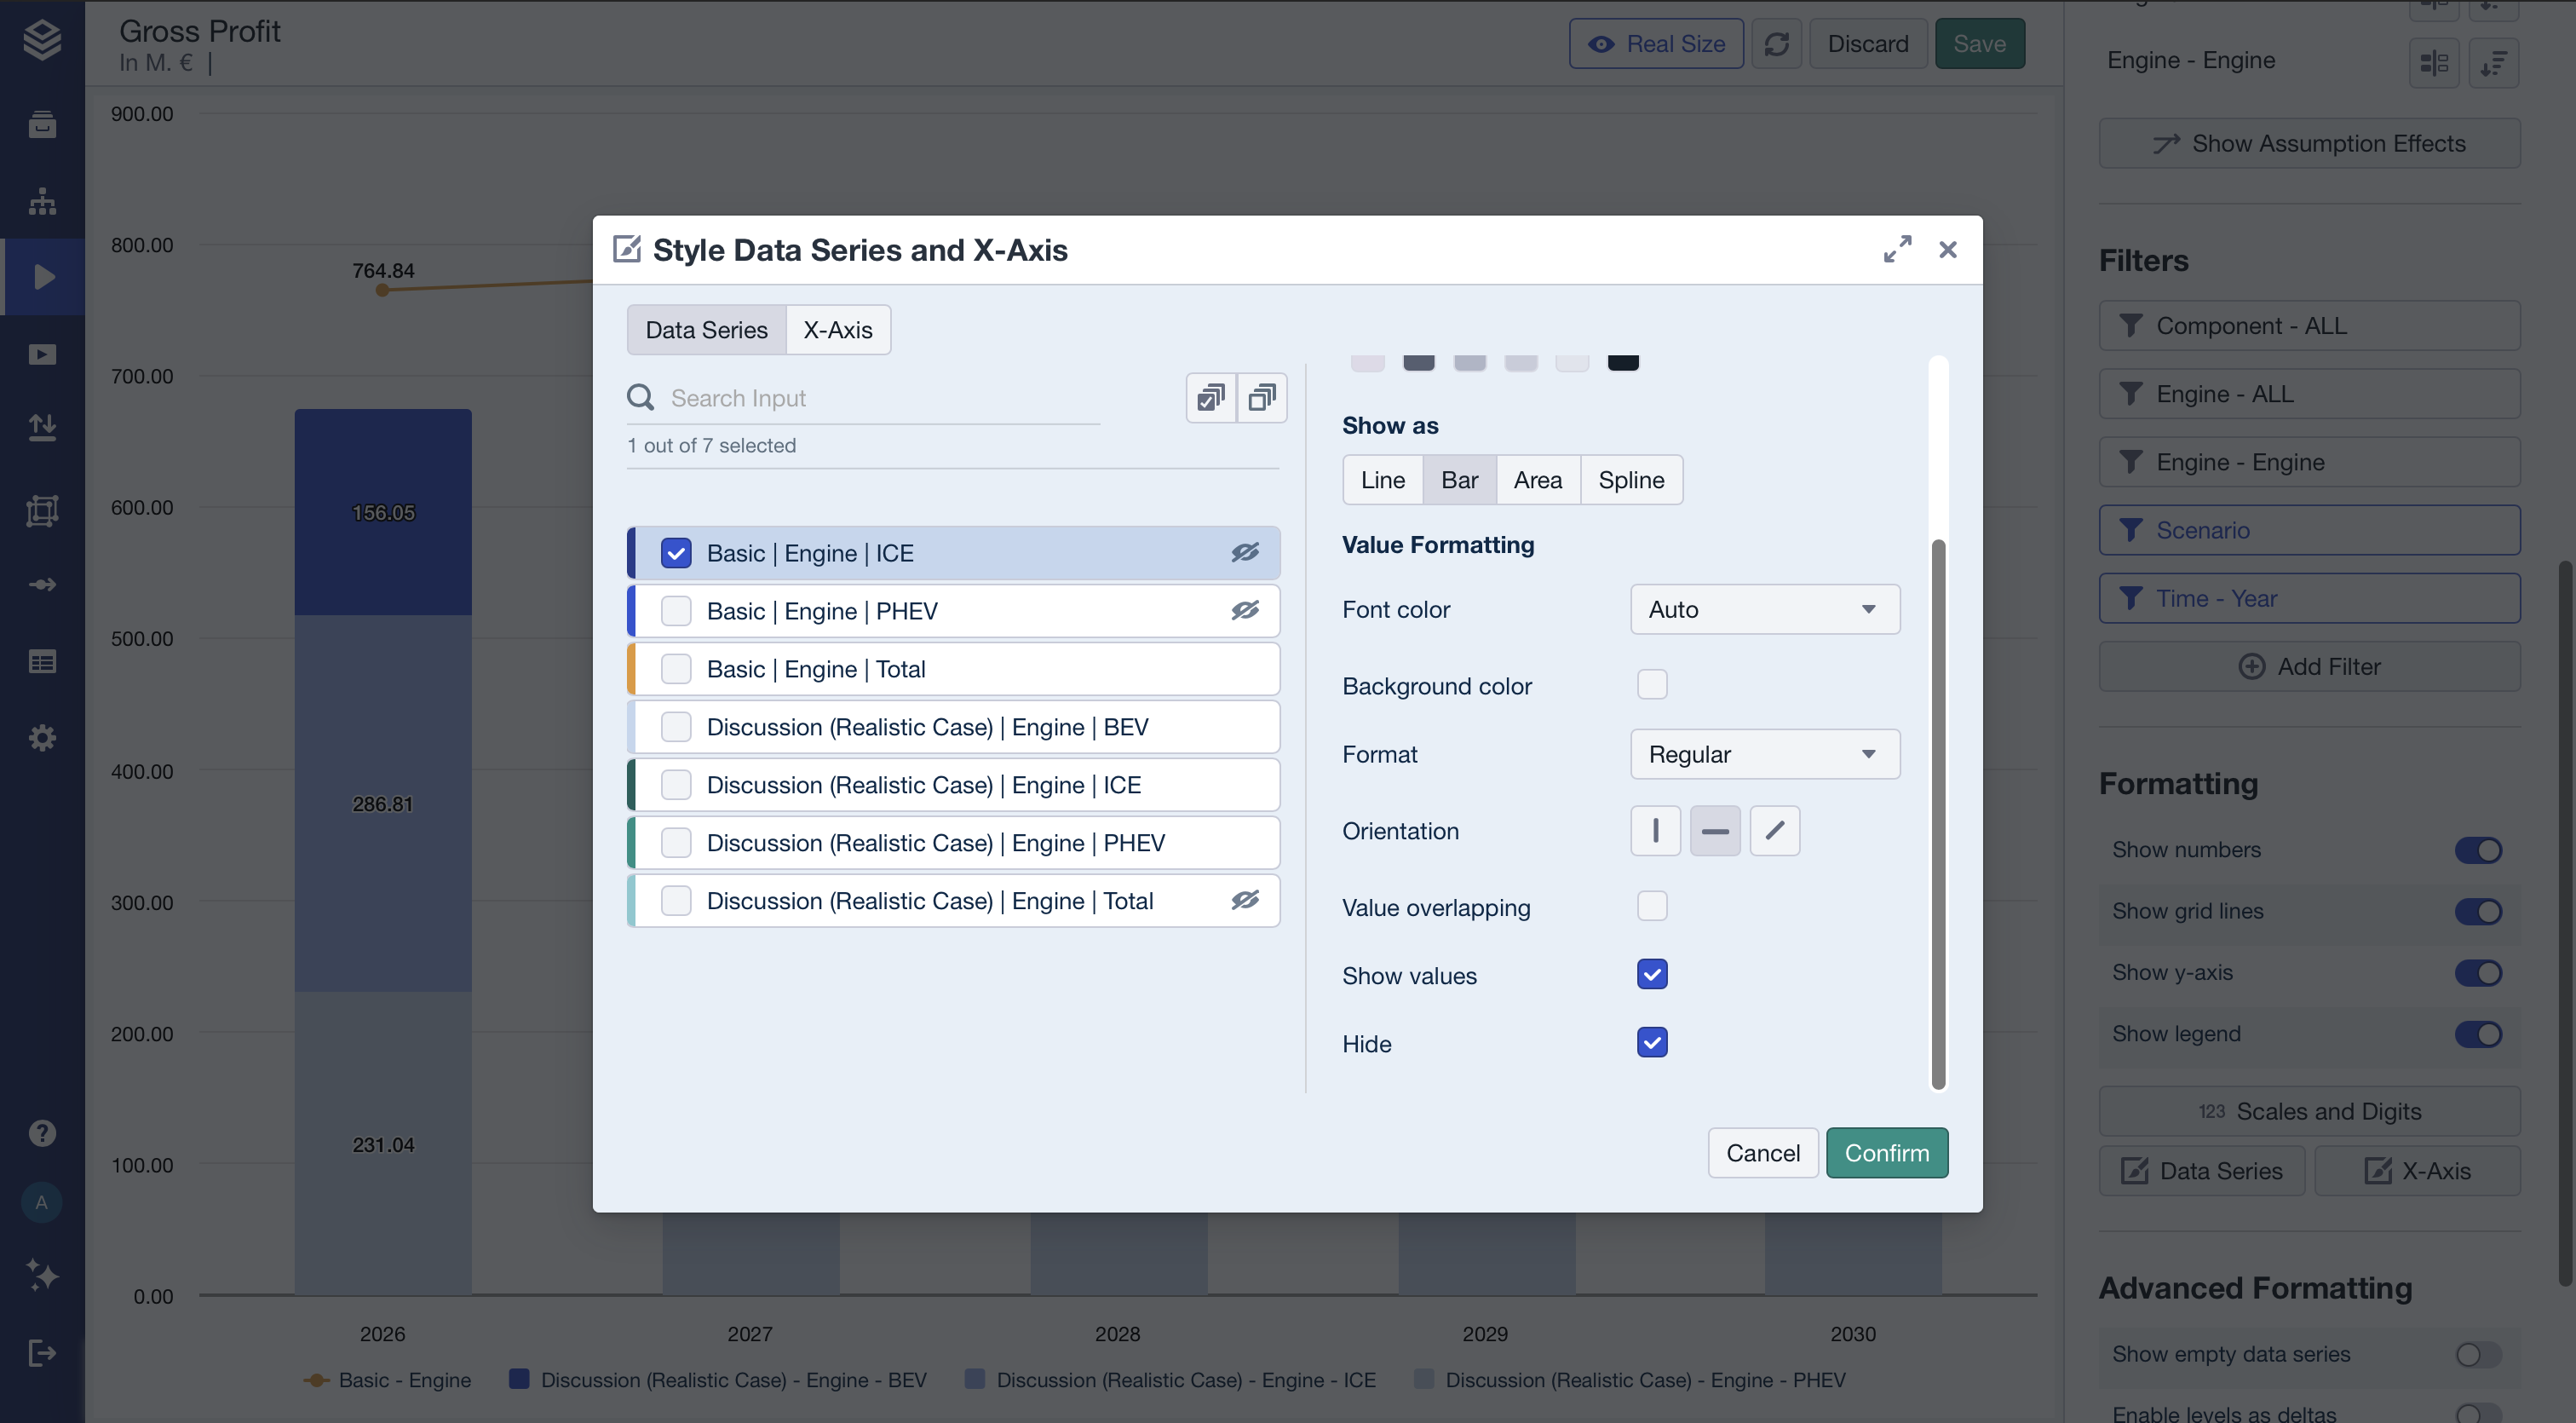The width and height of the screenshot is (2576, 1423).
Task: Select horizontal orientation for values
Action: coord(1715,830)
